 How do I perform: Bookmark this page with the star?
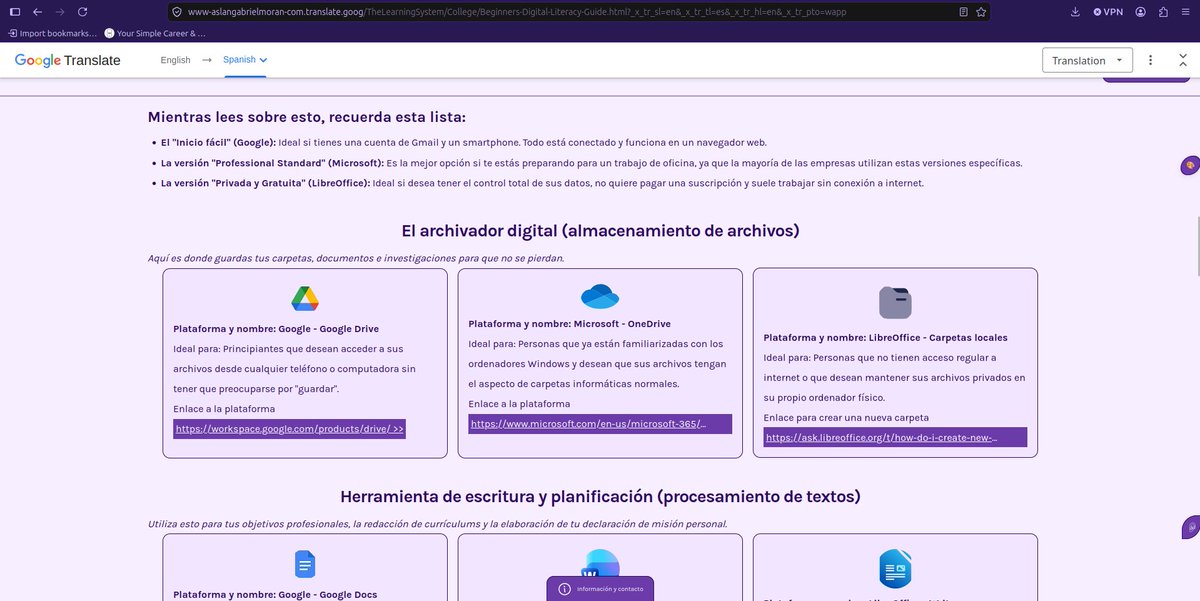(x=981, y=12)
